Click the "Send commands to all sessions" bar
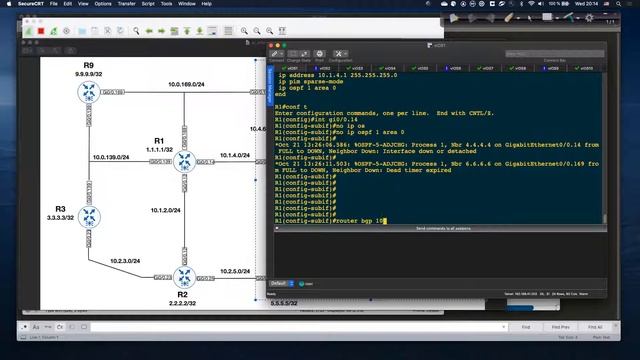 [443, 229]
